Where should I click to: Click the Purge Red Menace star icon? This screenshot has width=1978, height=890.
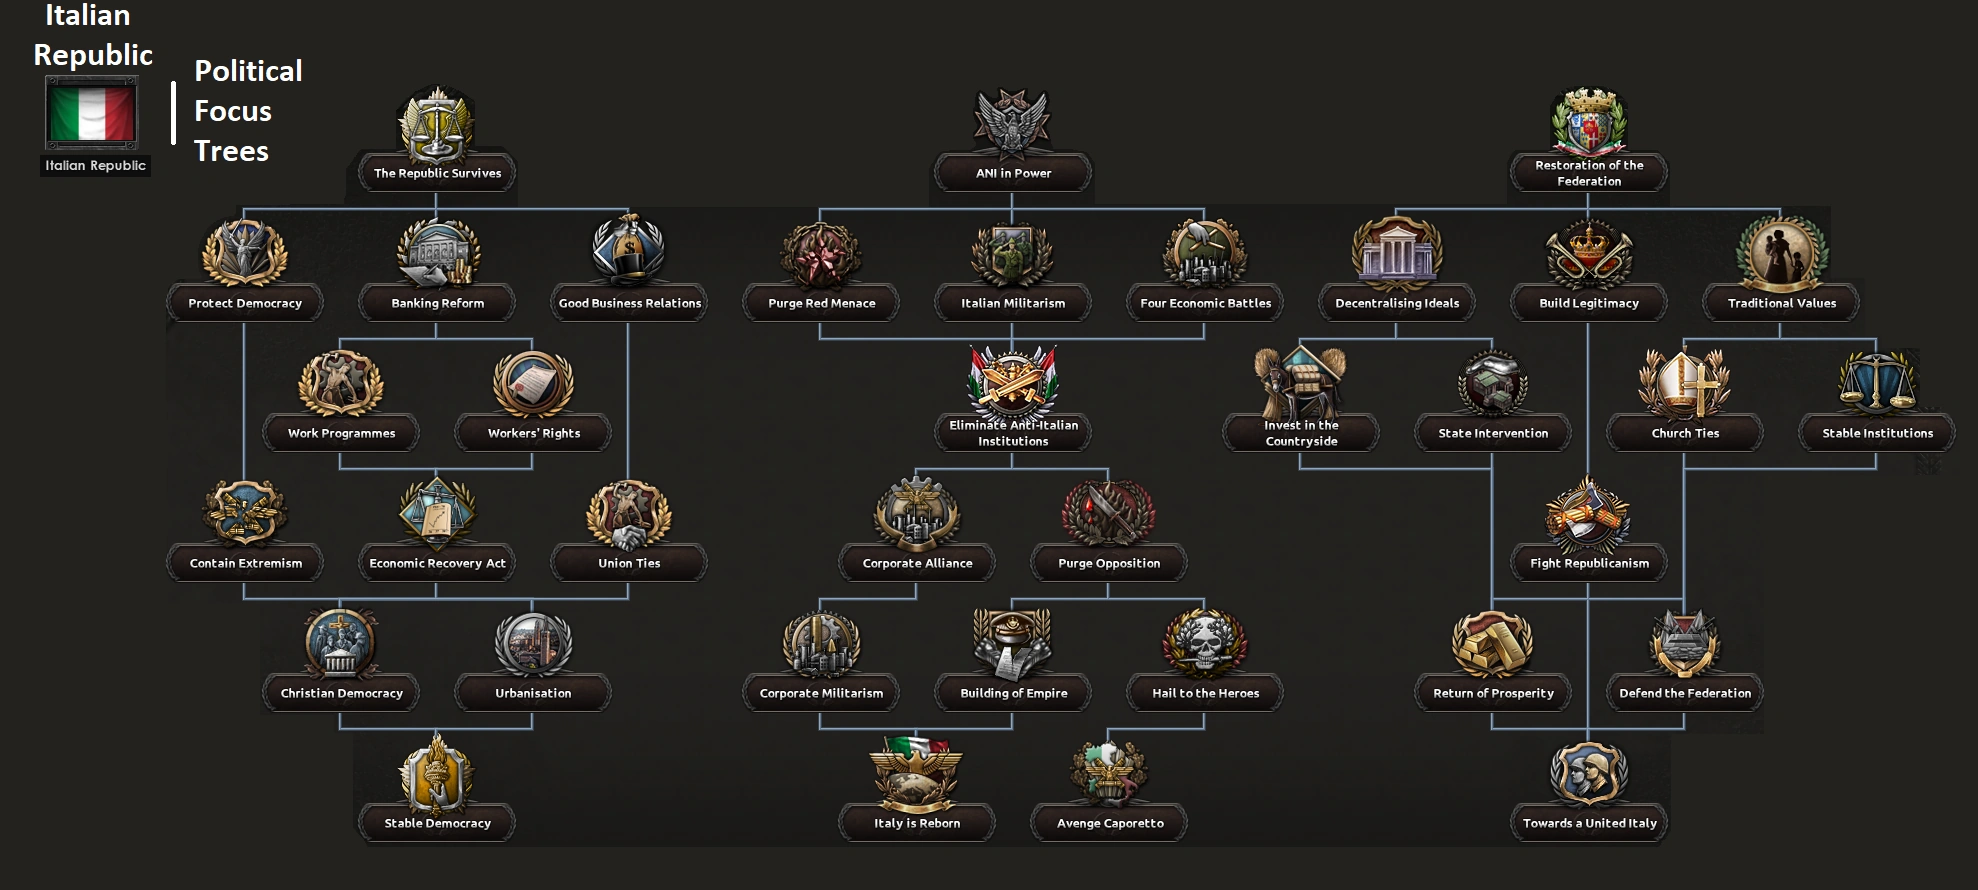pyautogui.click(x=821, y=255)
